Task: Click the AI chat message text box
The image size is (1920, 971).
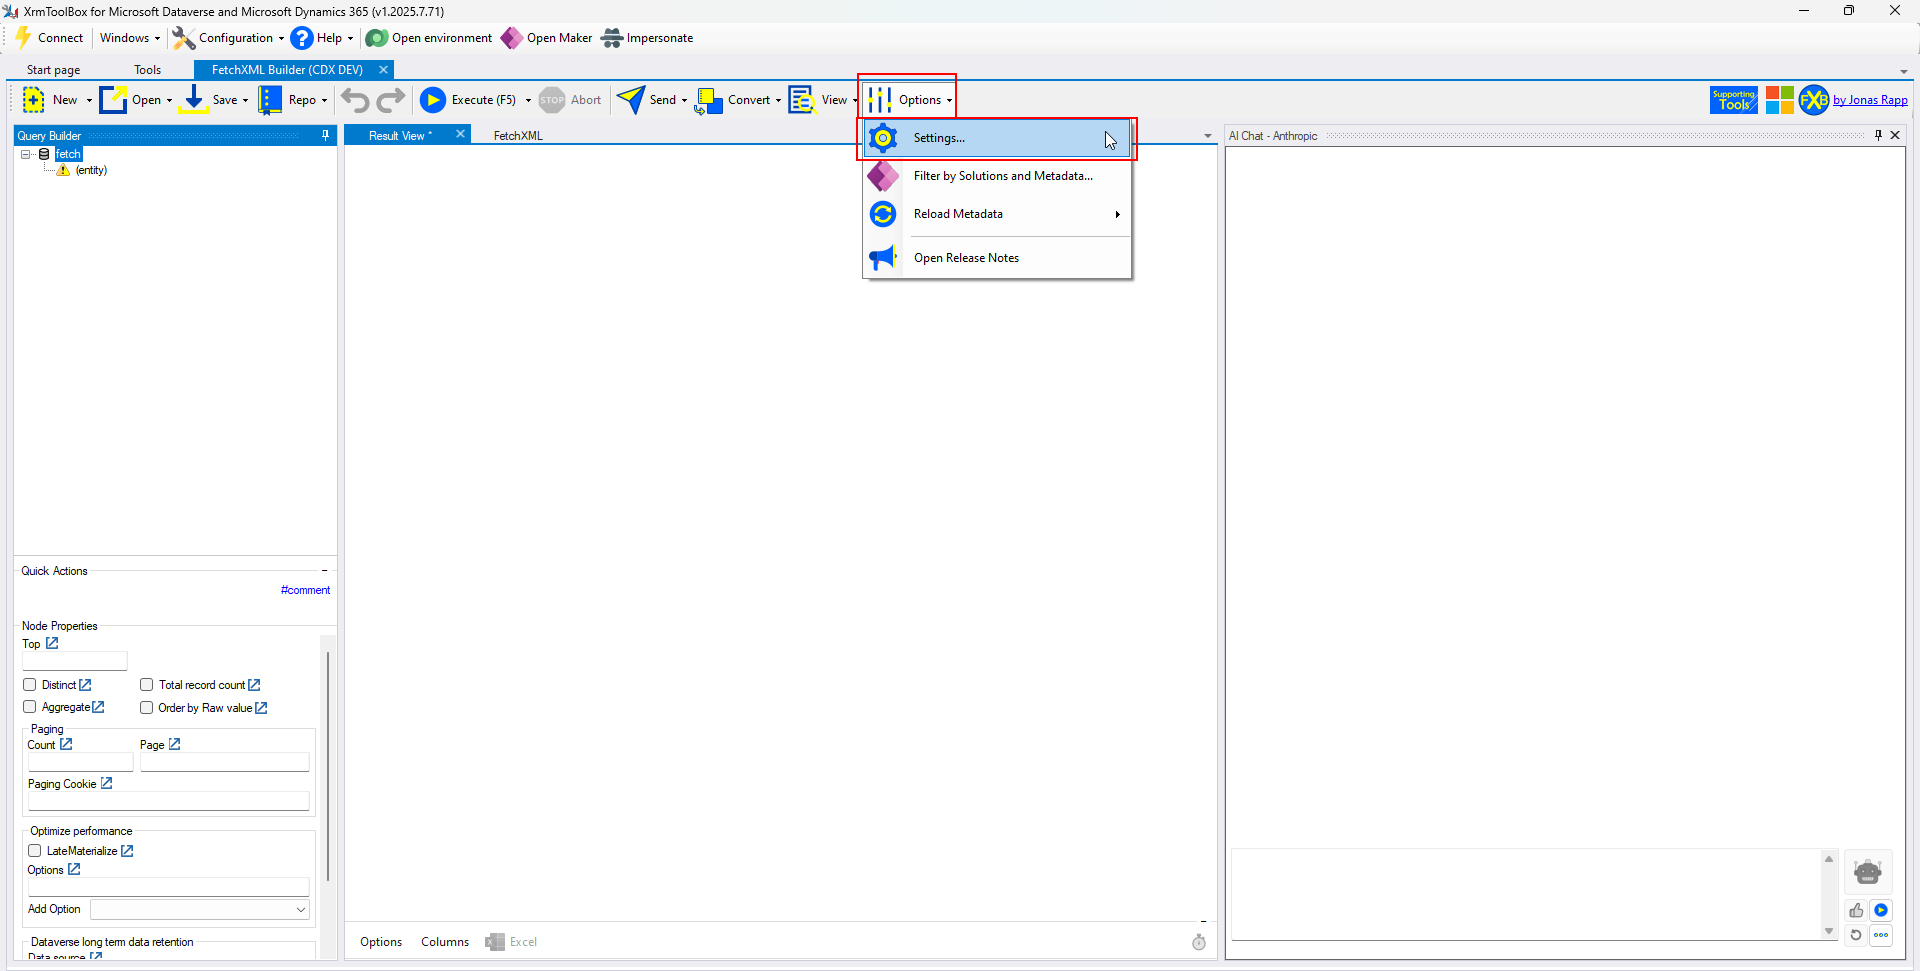Action: [x=1527, y=894]
